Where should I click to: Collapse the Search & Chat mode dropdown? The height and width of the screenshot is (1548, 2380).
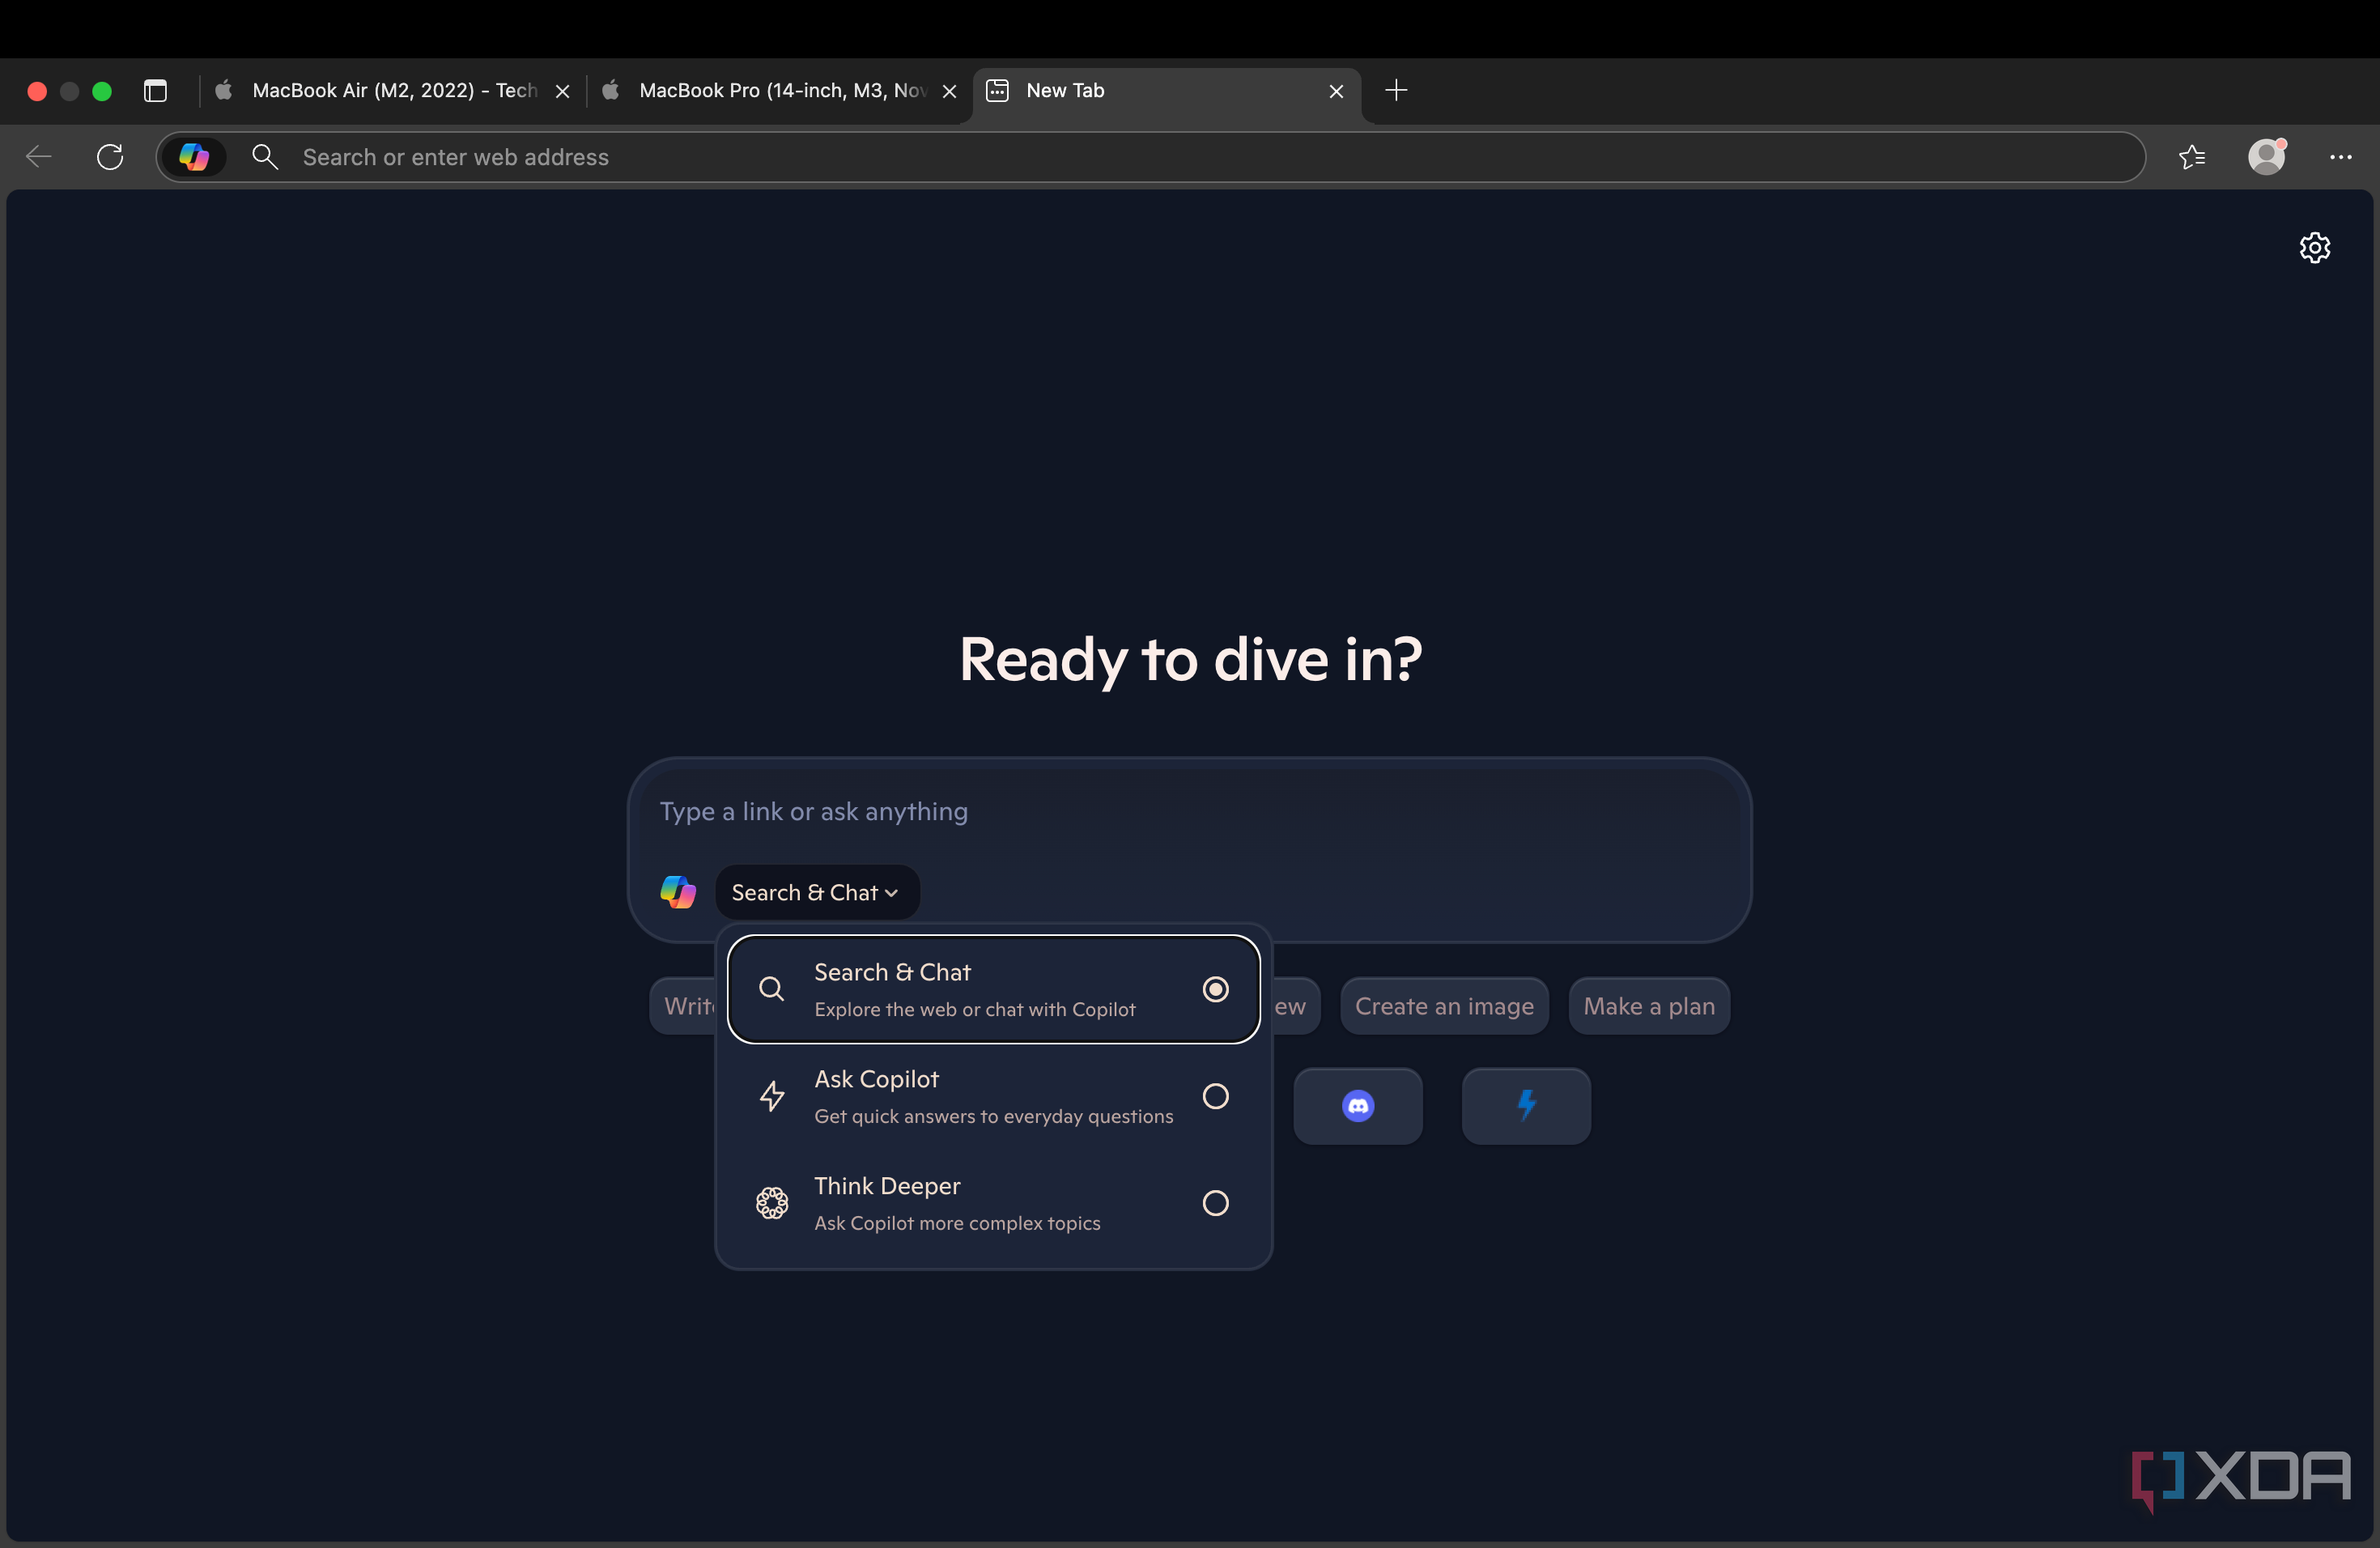[816, 892]
